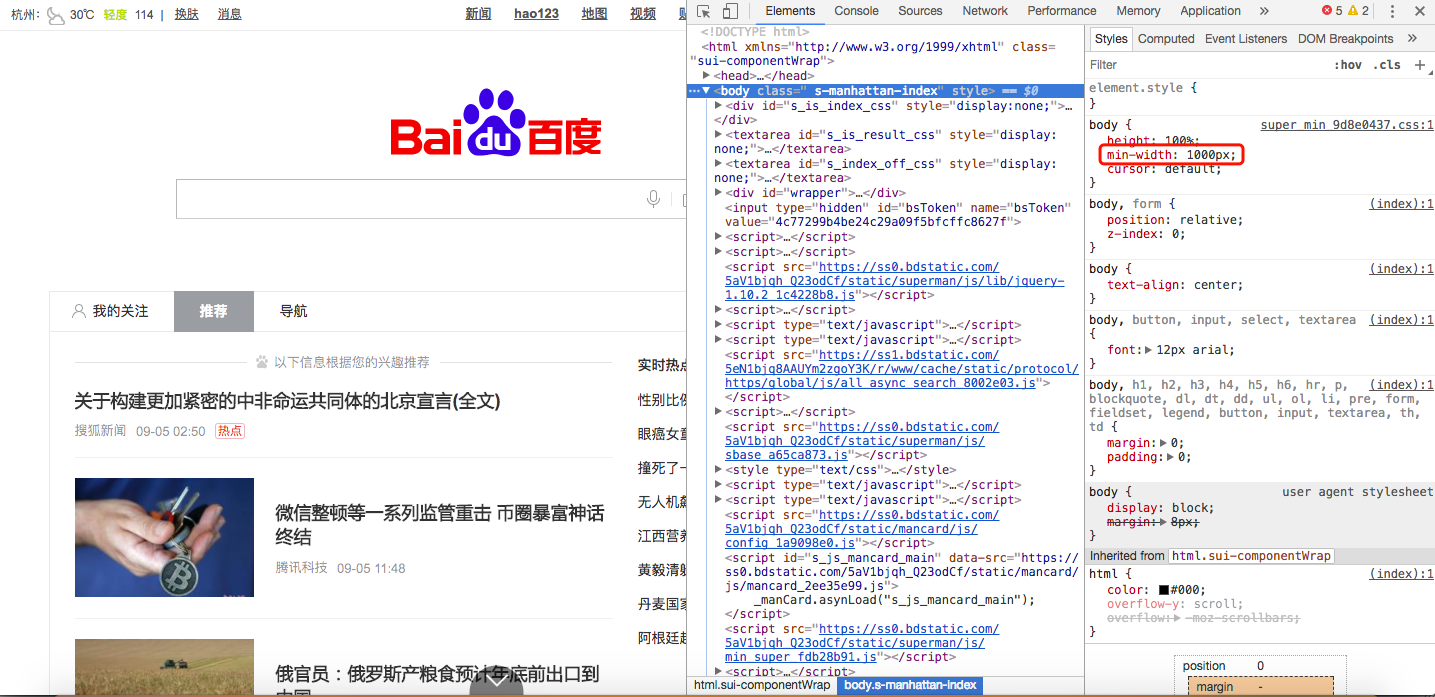Switch to the Network tab
The height and width of the screenshot is (697, 1435).
tap(984, 11)
